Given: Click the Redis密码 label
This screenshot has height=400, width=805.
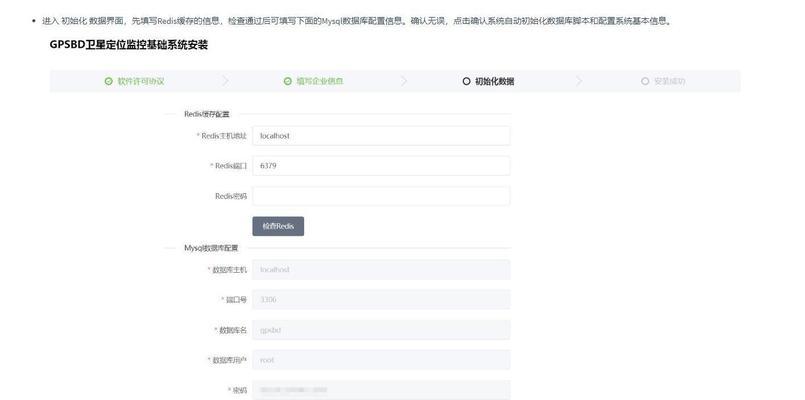Looking at the screenshot, I should [231, 196].
